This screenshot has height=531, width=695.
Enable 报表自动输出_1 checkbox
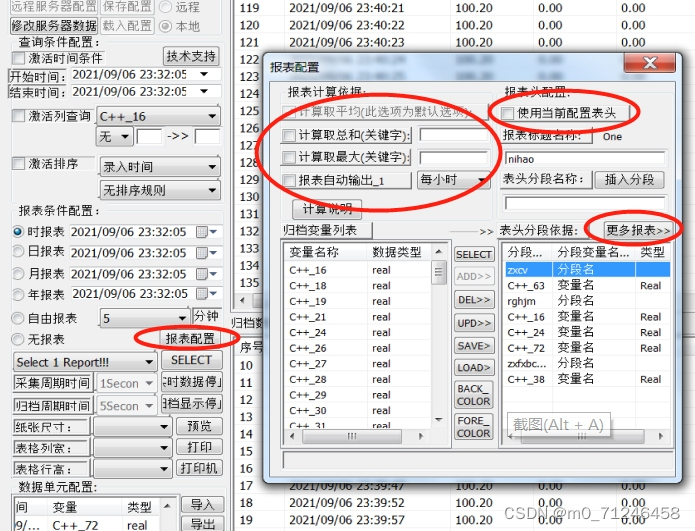click(289, 180)
